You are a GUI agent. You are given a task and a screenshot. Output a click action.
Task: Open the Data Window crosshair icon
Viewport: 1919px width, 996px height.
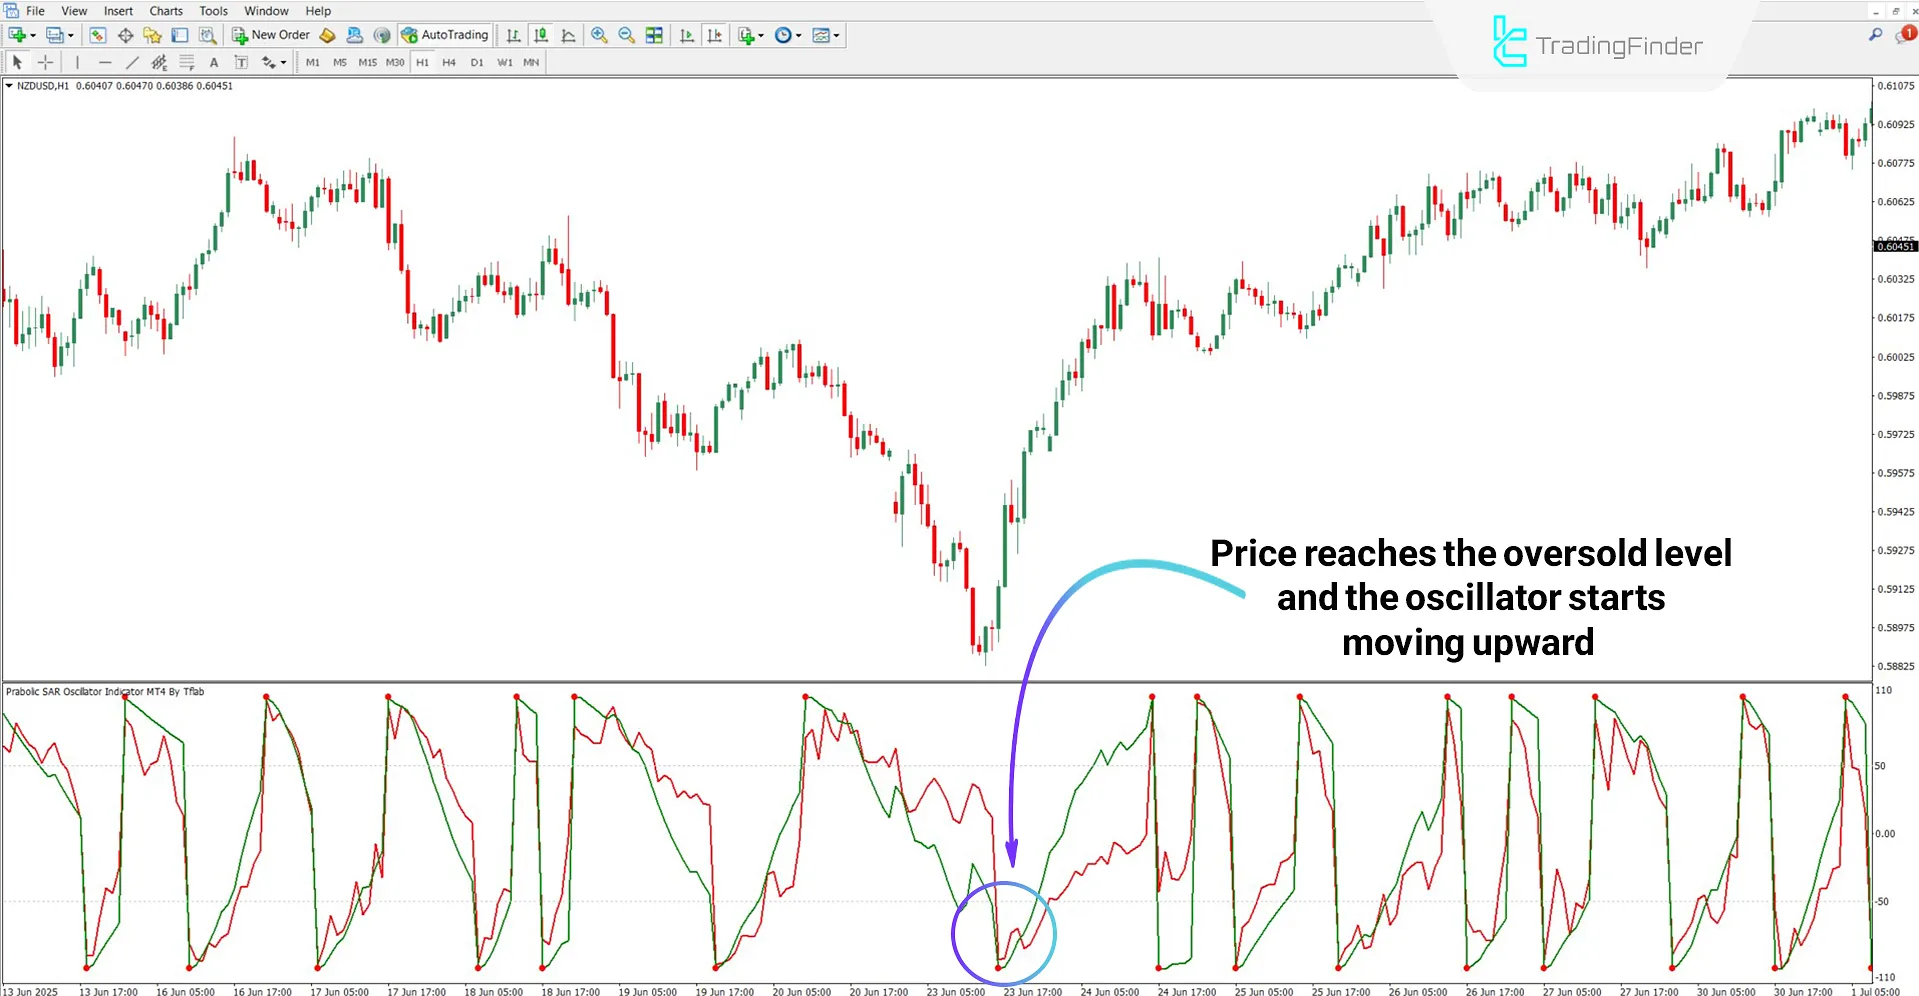point(125,35)
